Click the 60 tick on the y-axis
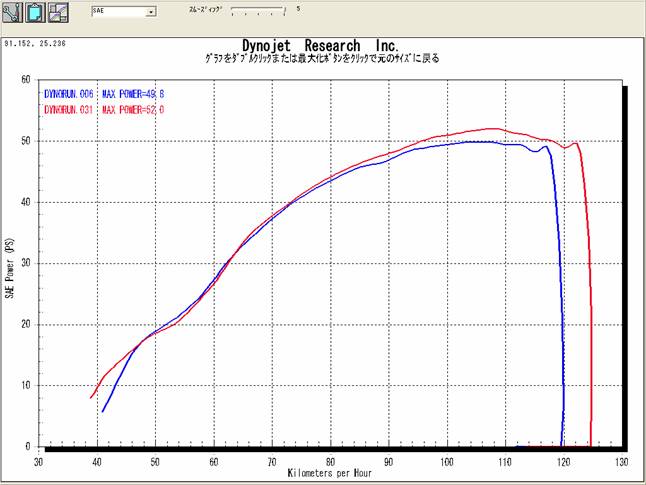This screenshot has width=646, height=485. pos(26,80)
